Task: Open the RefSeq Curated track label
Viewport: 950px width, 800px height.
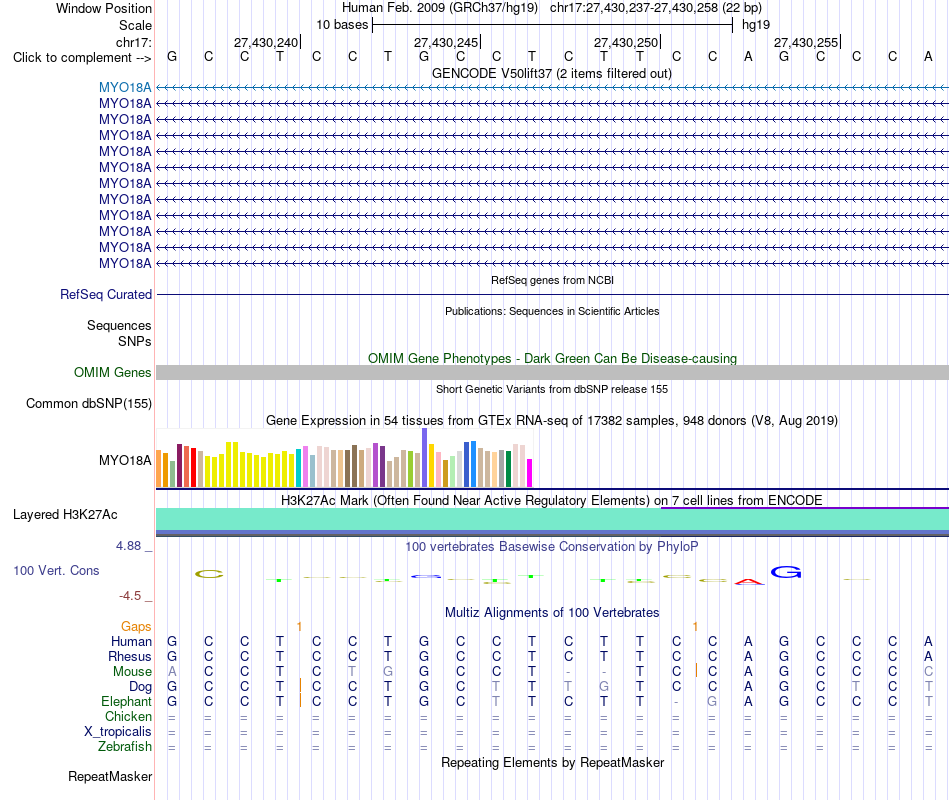Action: click(x=106, y=295)
